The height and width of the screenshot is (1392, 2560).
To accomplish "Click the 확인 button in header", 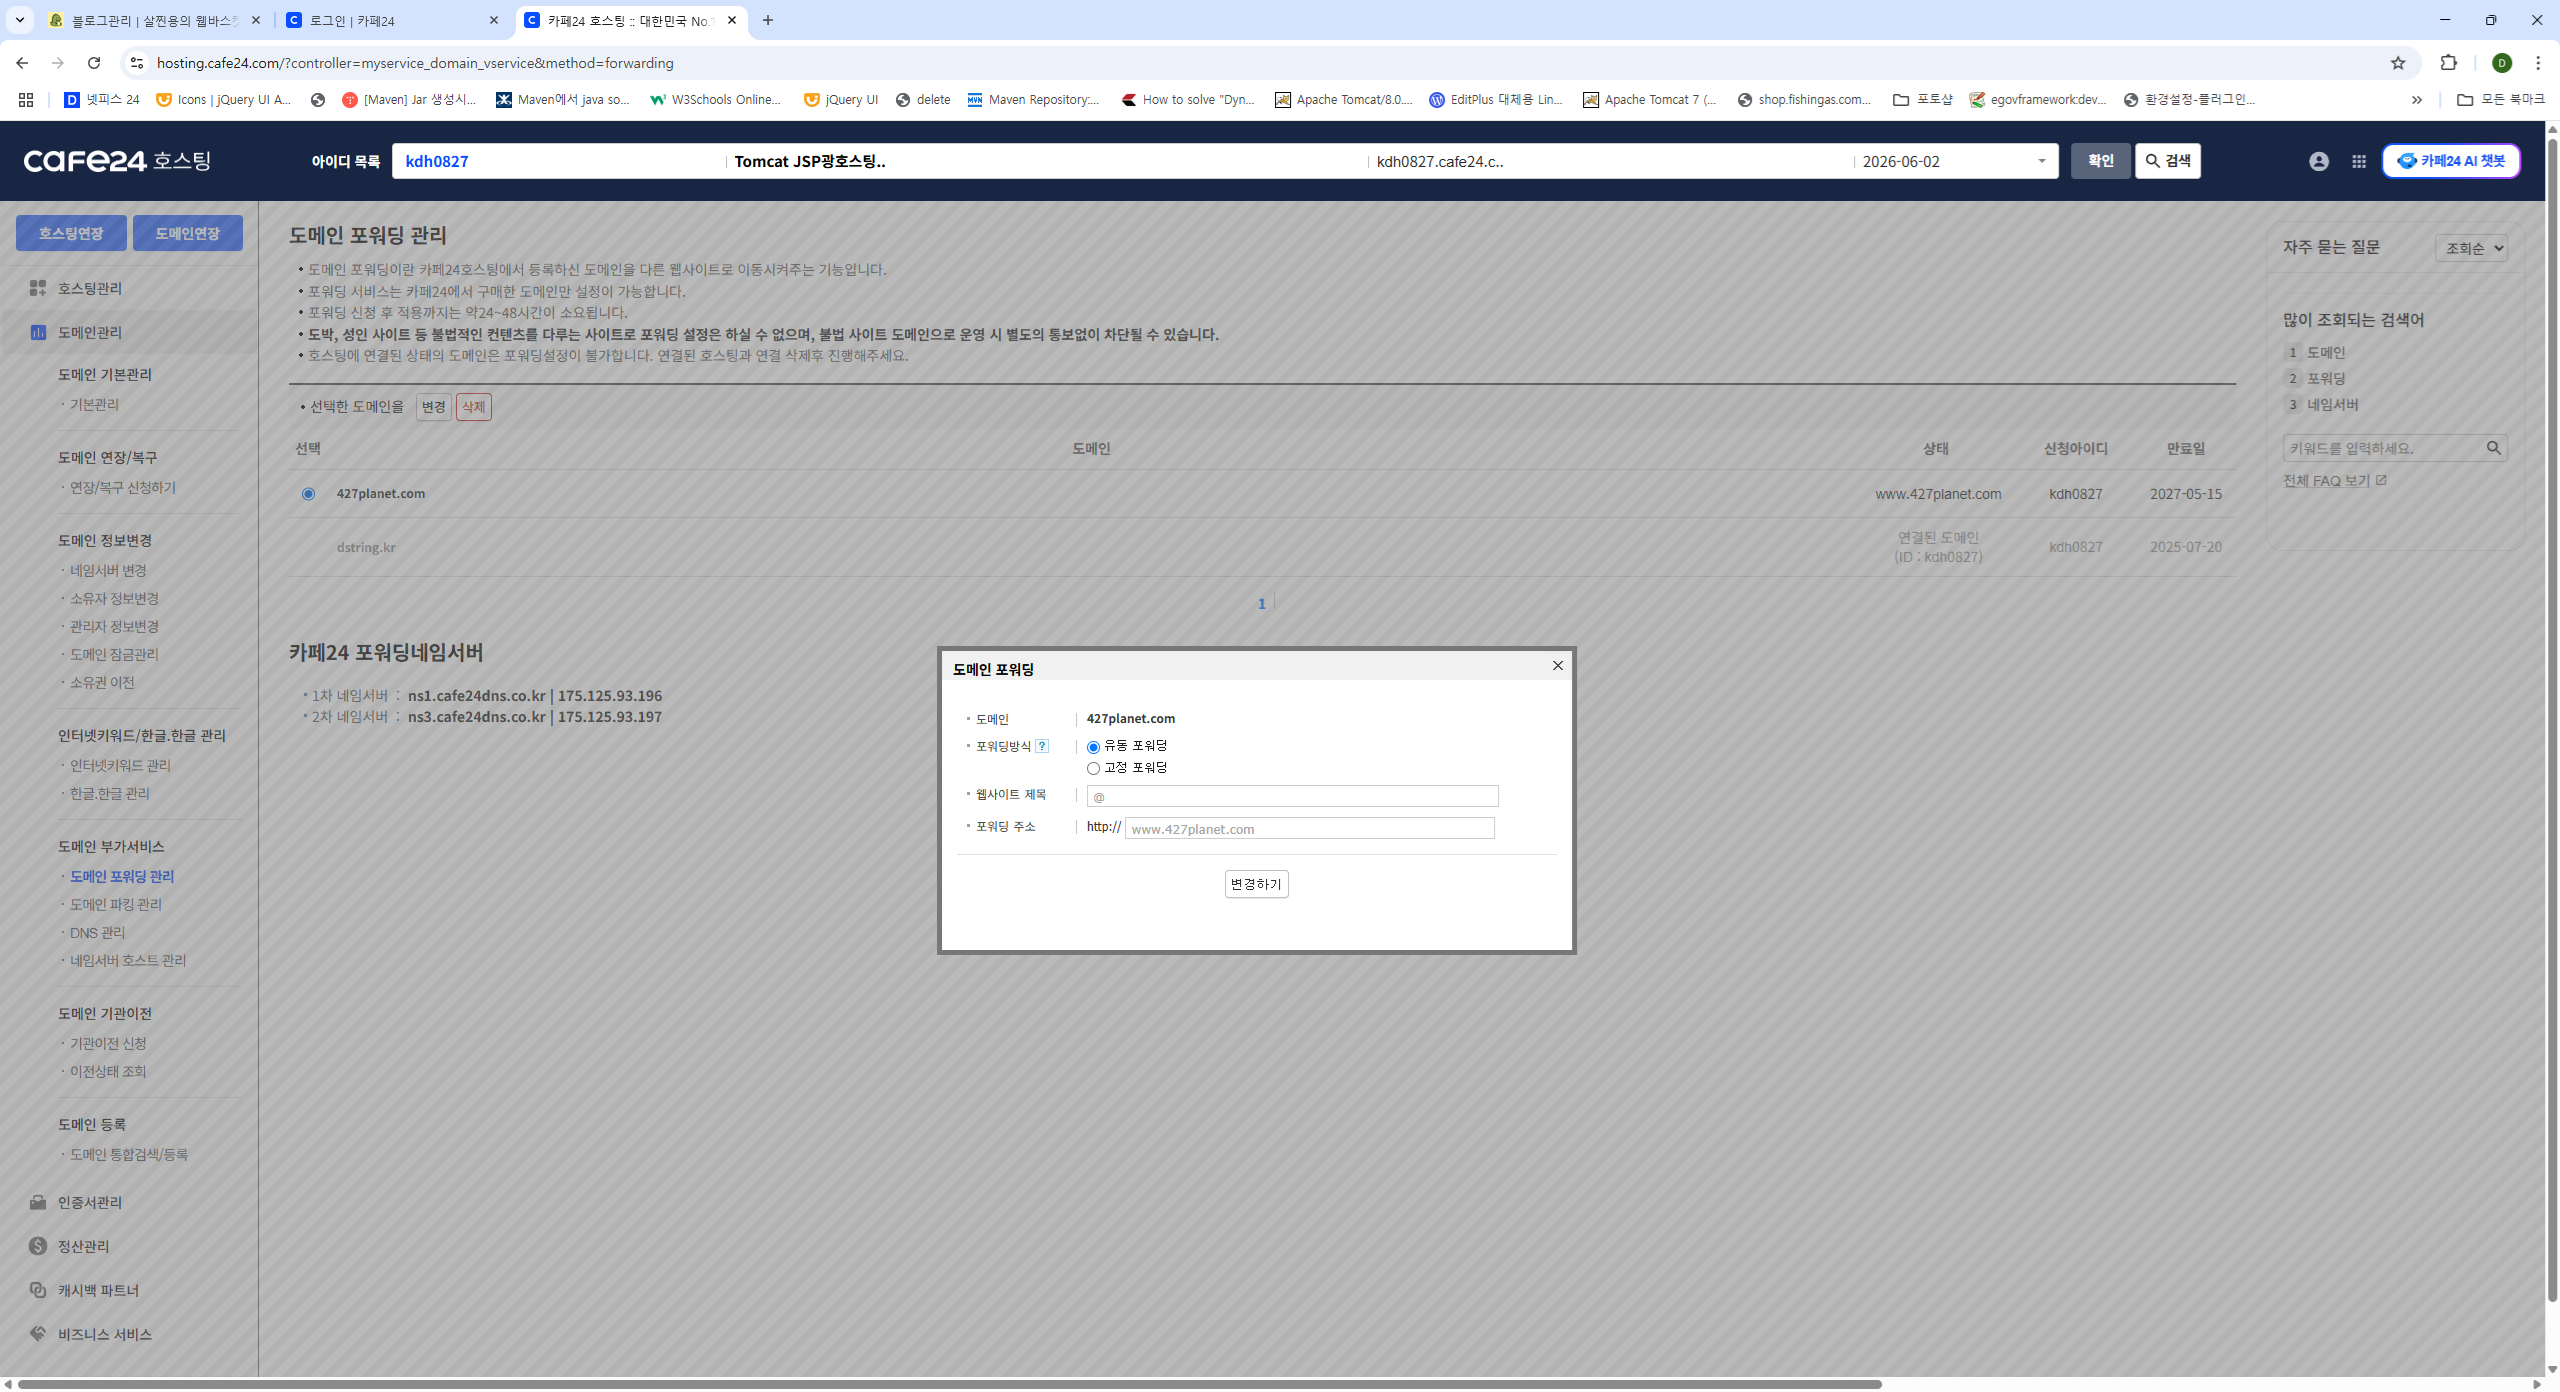I will [2100, 161].
